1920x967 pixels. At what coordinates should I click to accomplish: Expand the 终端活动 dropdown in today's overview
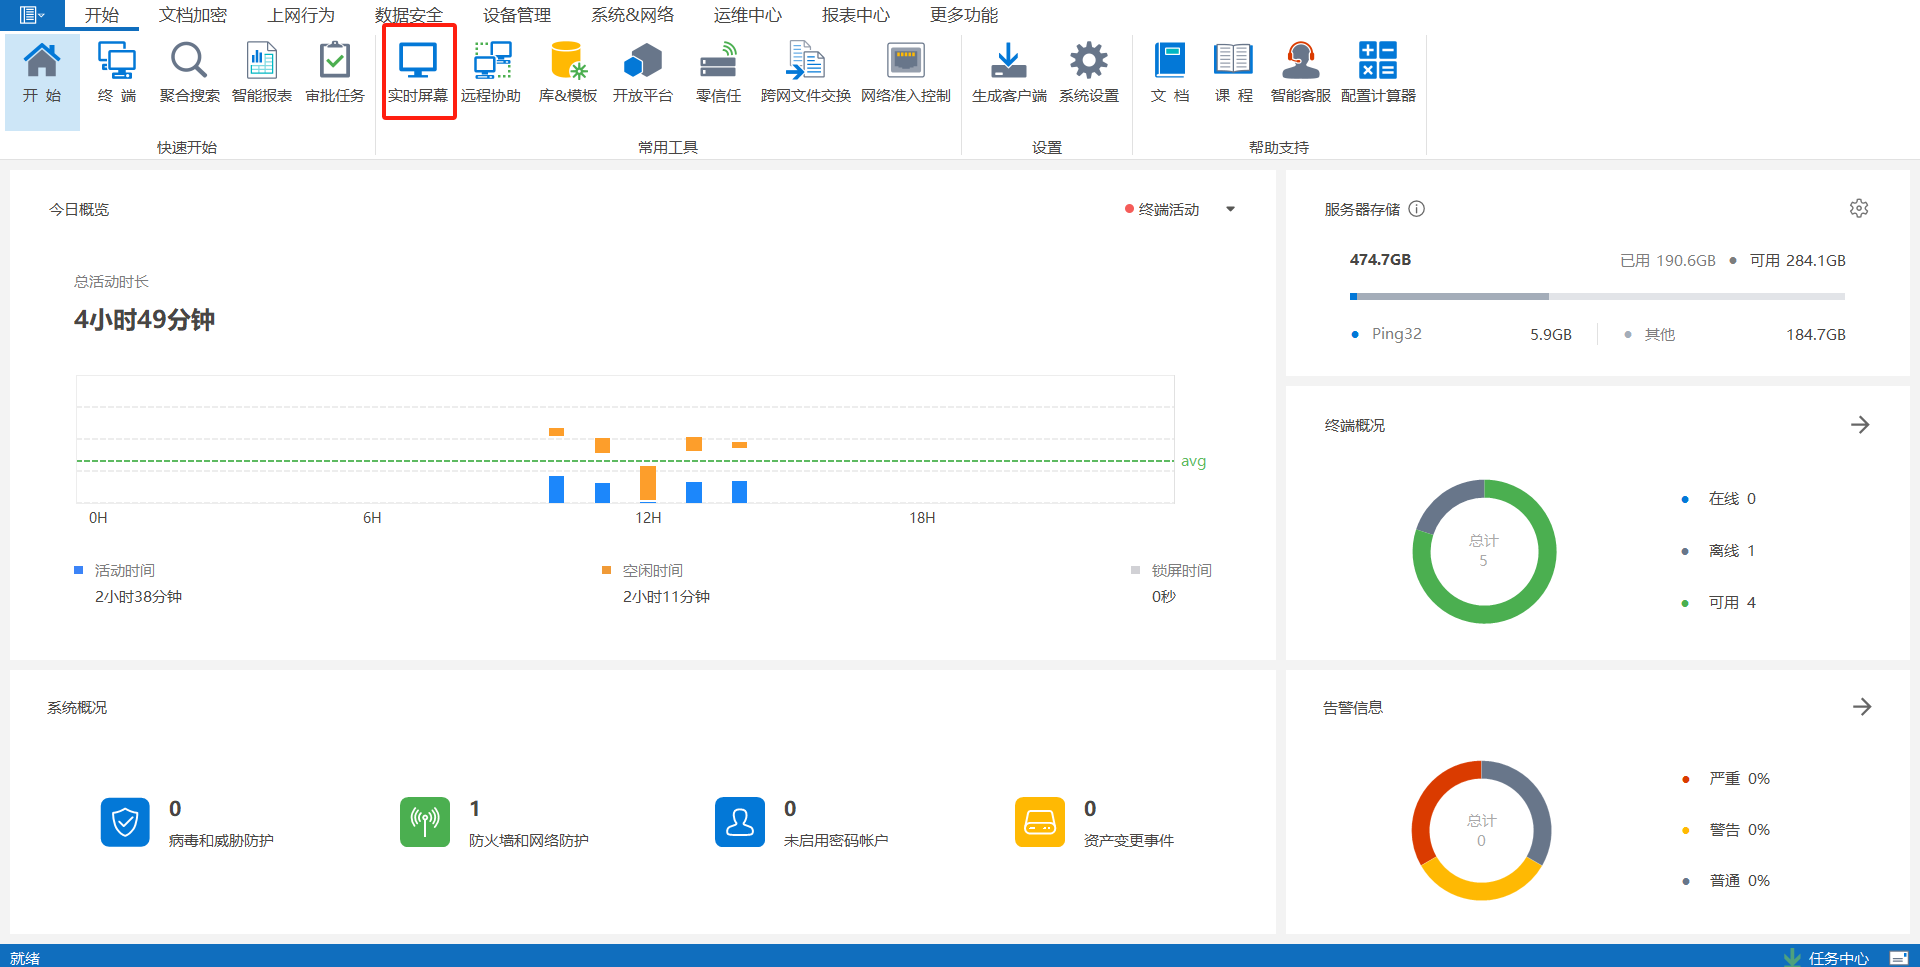[x=1230, y=209]
